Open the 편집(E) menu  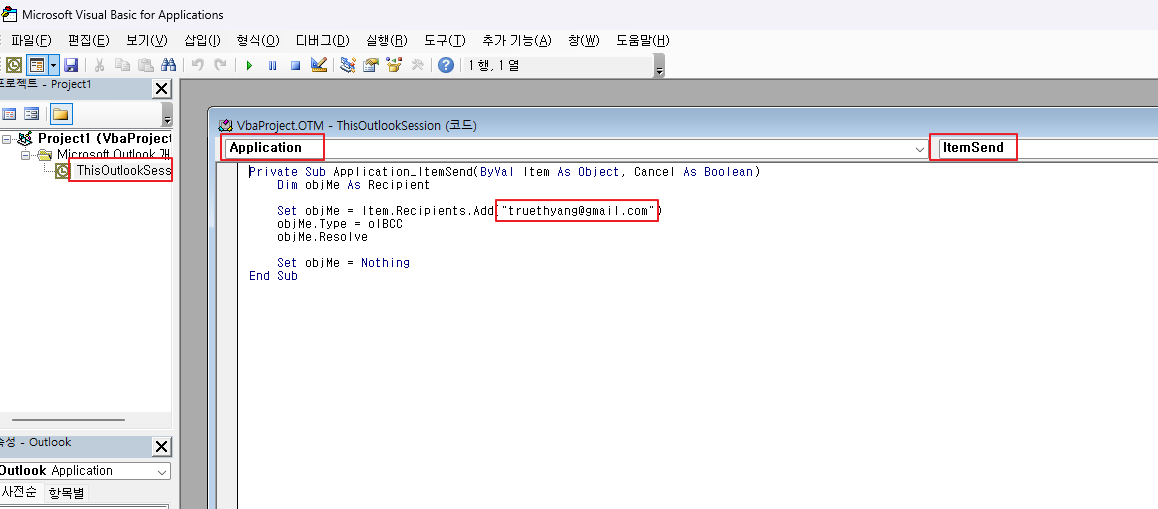[88, 40]
